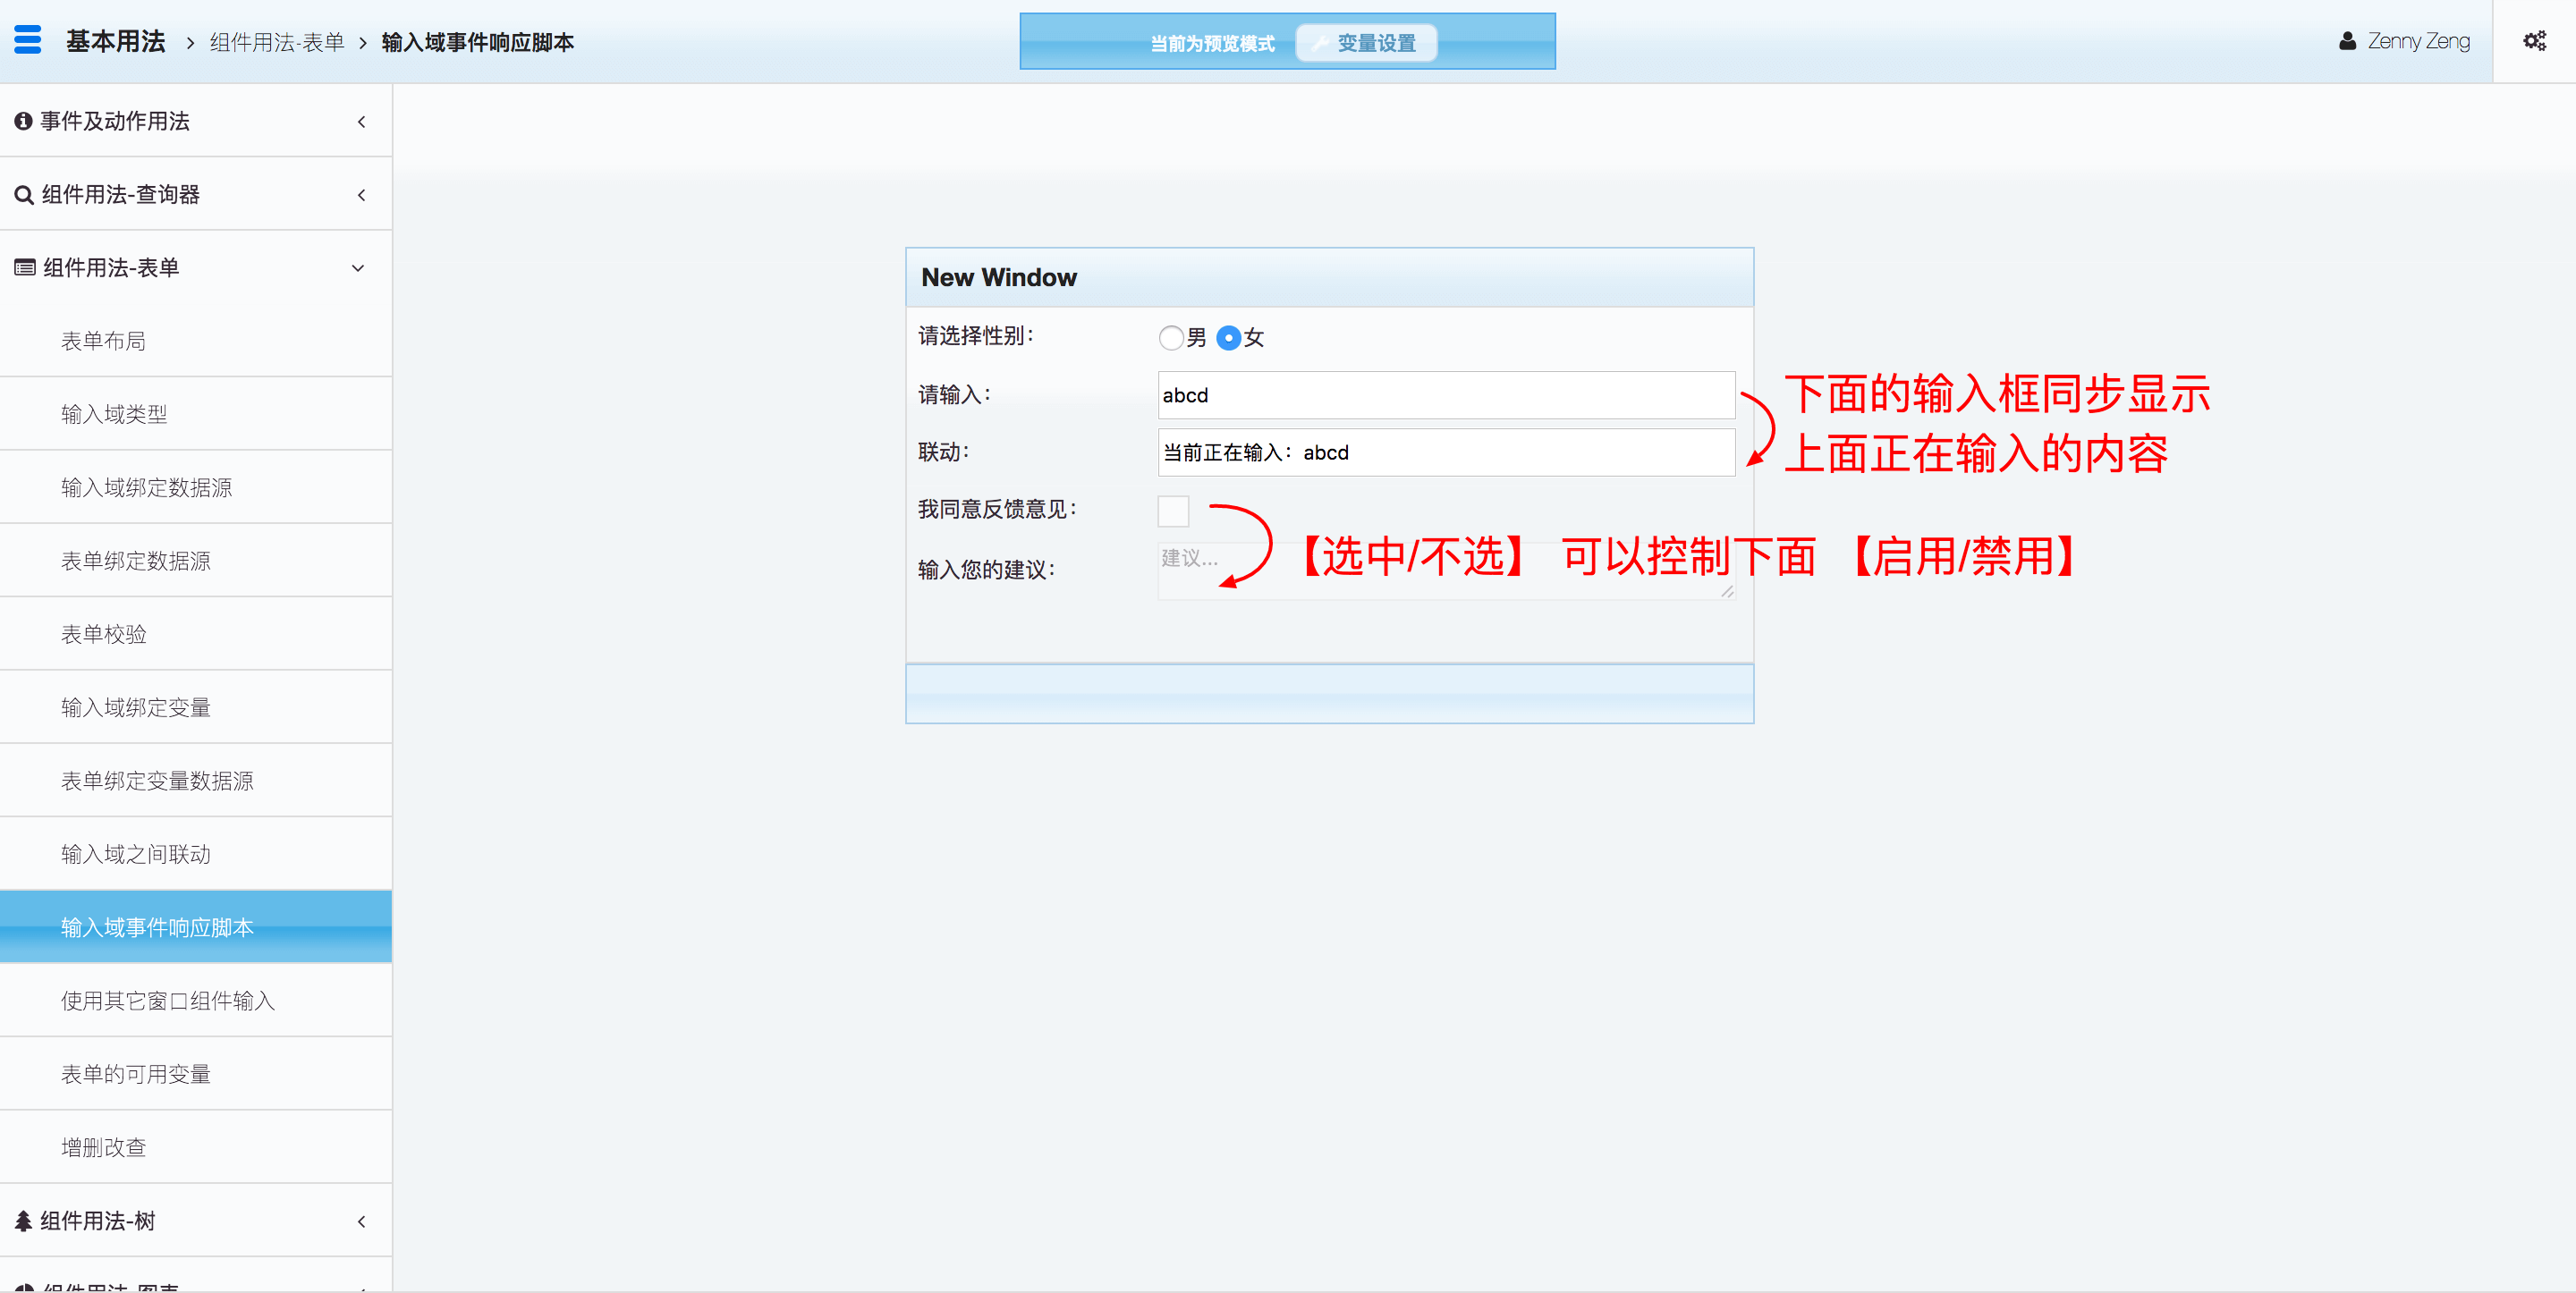Click the hamburger menu icon
2576x1293 pixels.
coord(28,40)
